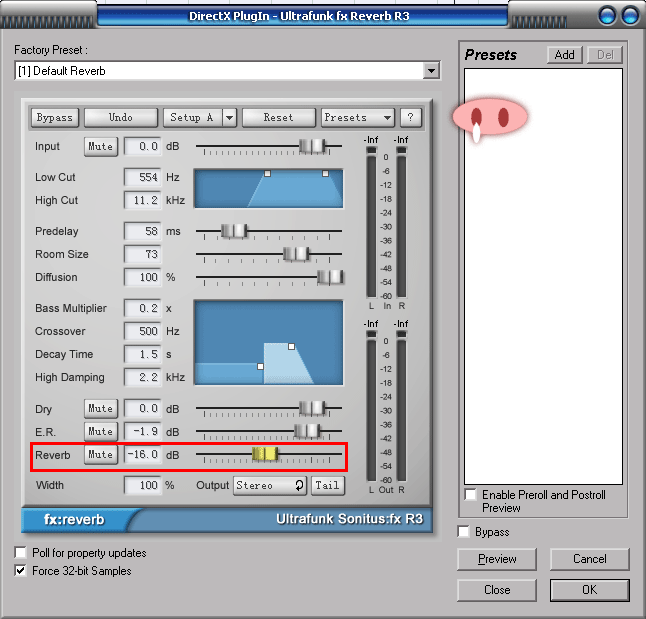646x619 pixels.
Task: Click the High Cut handle in filter graph
Action: tap(325, 174)
